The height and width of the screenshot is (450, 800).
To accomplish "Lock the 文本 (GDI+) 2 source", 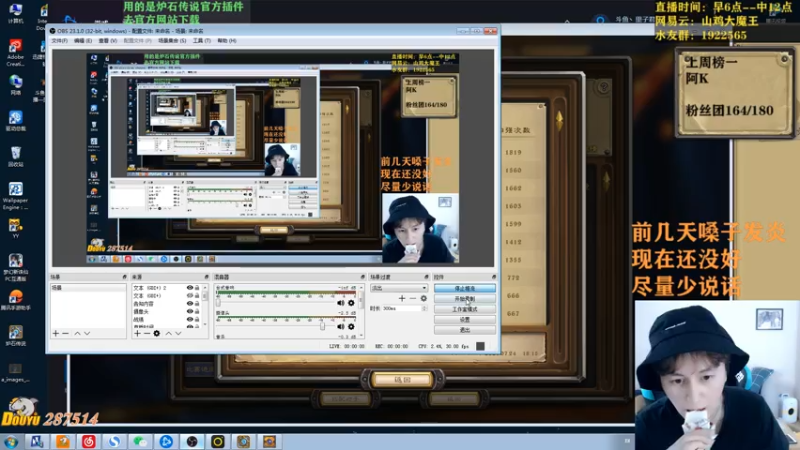I will coord(197,288).
